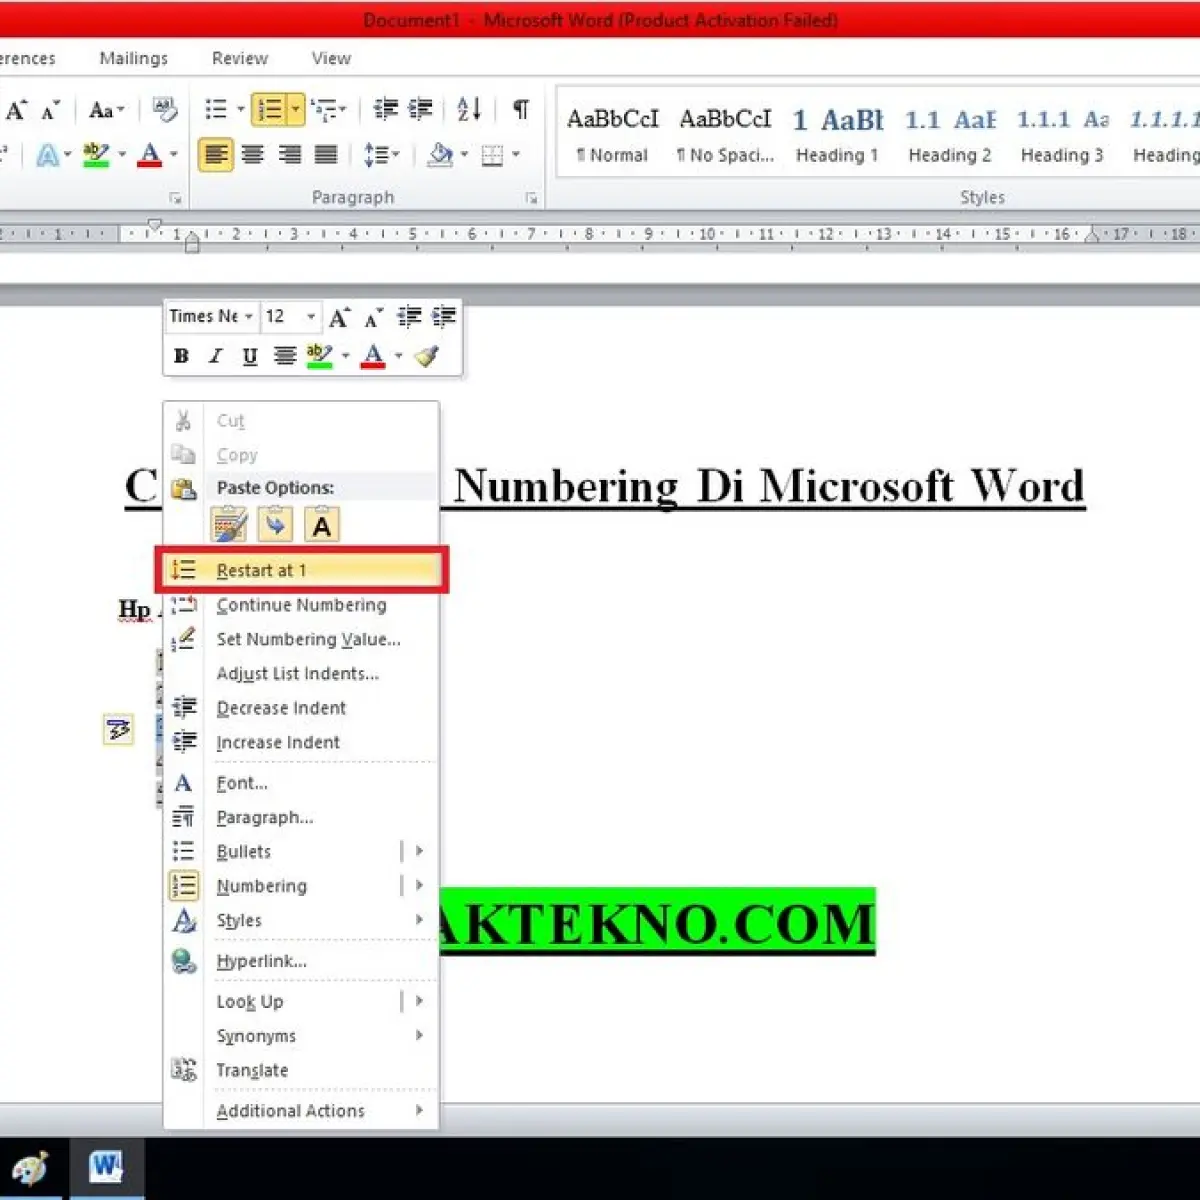Image resolution: width=1200 pixels, height=1200 pixels.
Task: Select Adjust List Indents...
Action: click(x=302, y=673)
